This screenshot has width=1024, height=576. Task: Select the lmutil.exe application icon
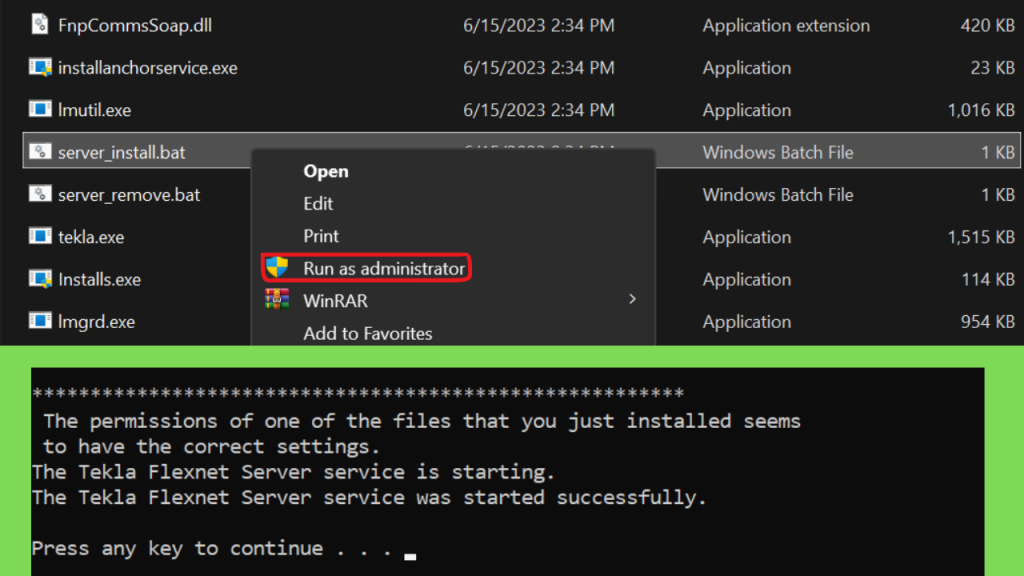tap(40, 109)
